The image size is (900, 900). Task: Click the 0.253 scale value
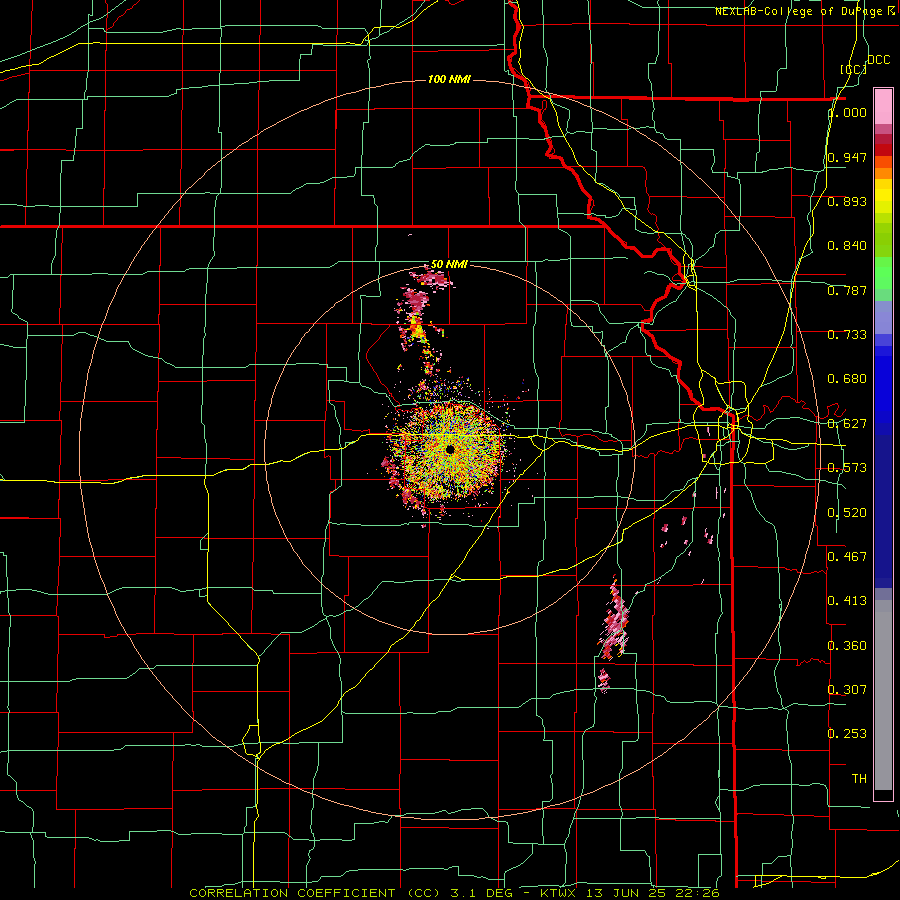coord(847,734)
